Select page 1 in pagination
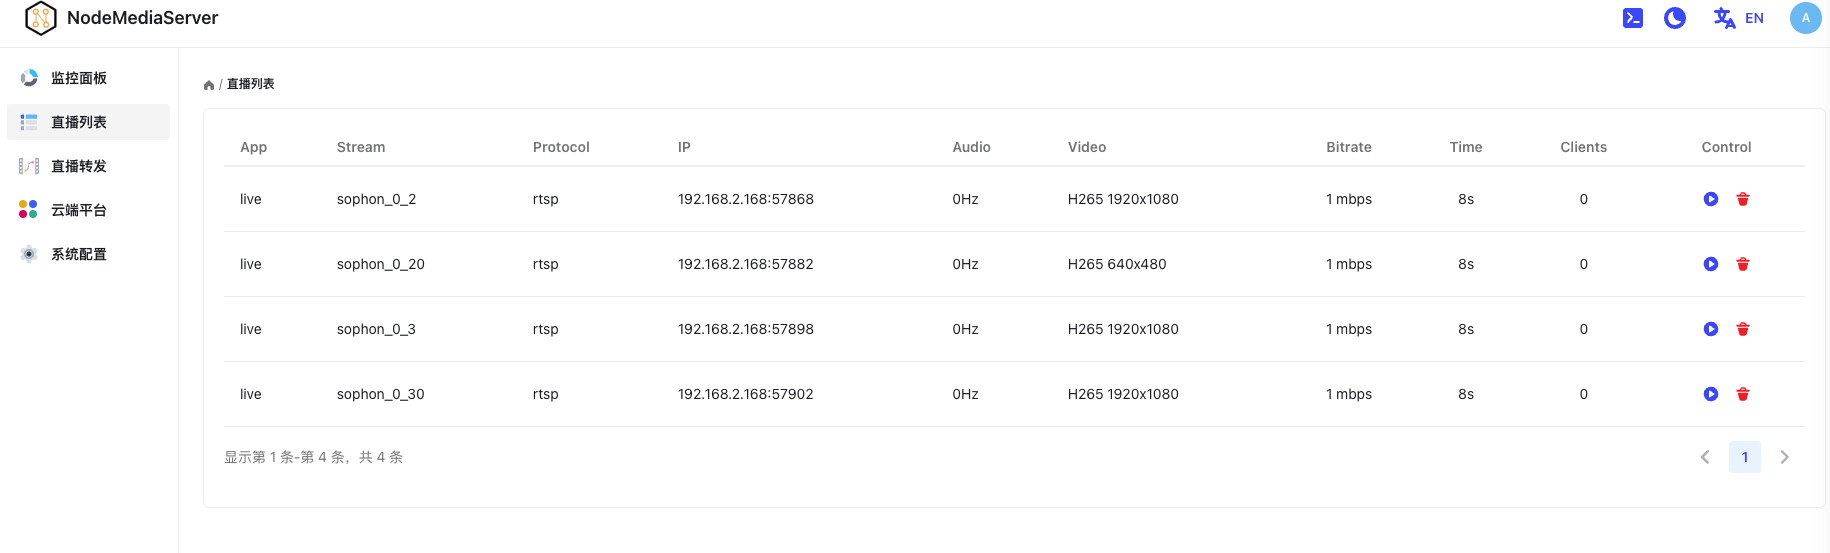 (x=1745, y=457)
